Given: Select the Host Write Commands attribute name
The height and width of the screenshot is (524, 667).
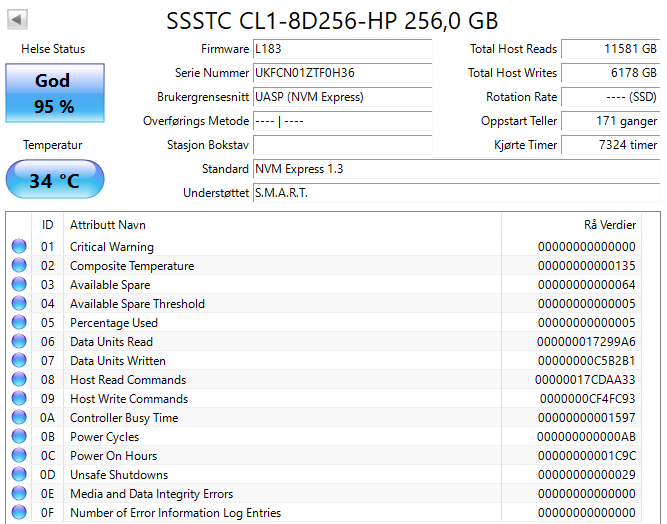Looking at the screenshot, I should click(129, 399).
